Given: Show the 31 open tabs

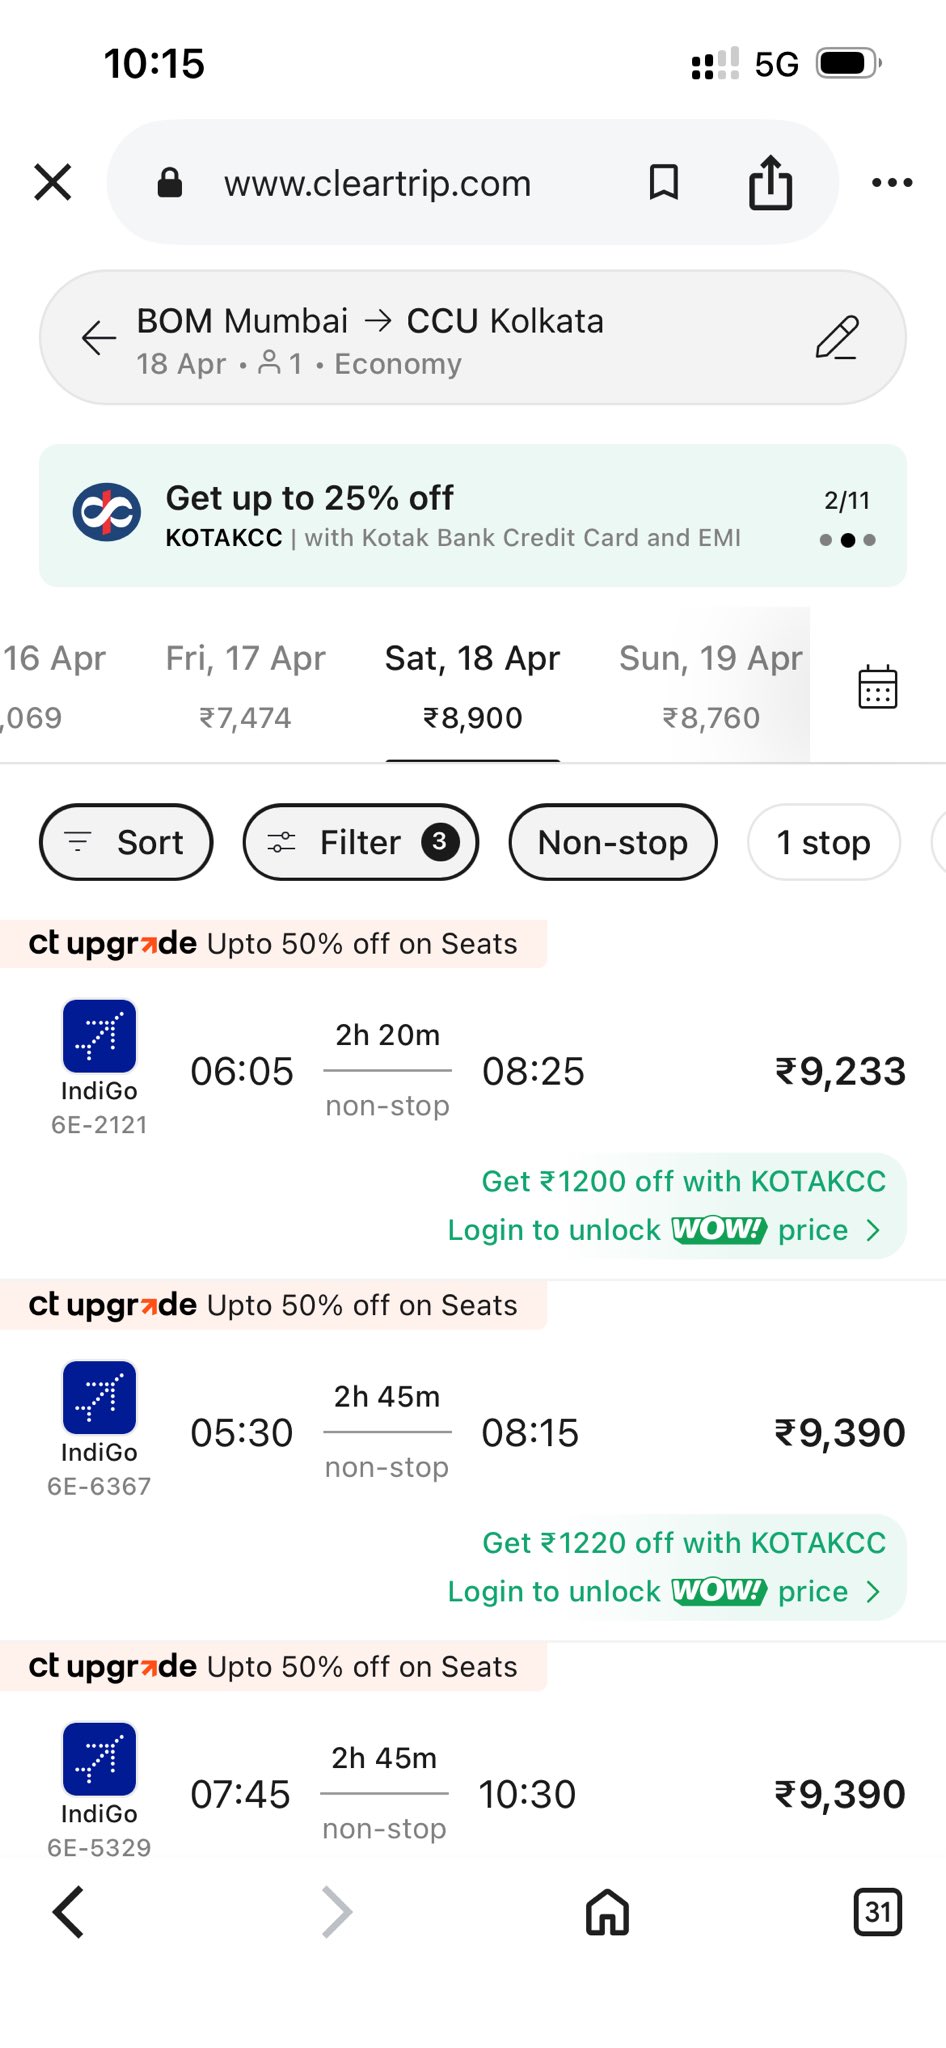Looking at the screenshot, I should (x=877, y=1913).
